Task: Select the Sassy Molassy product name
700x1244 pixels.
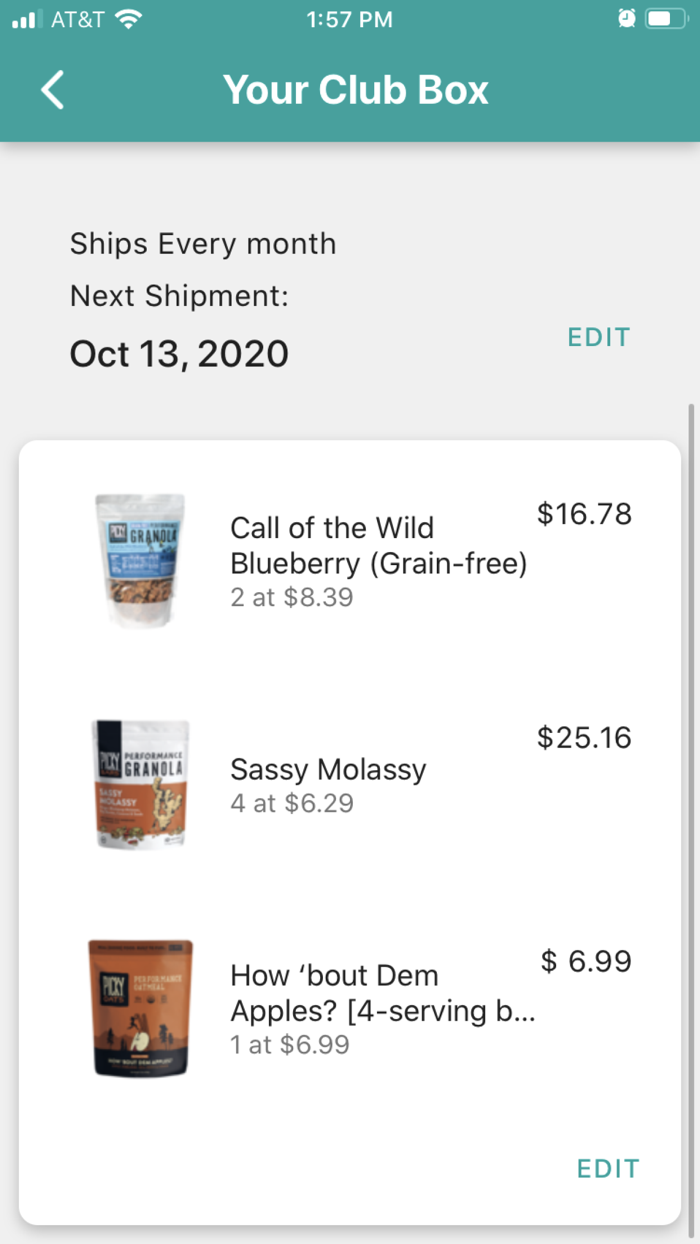Action: point(328,769)
